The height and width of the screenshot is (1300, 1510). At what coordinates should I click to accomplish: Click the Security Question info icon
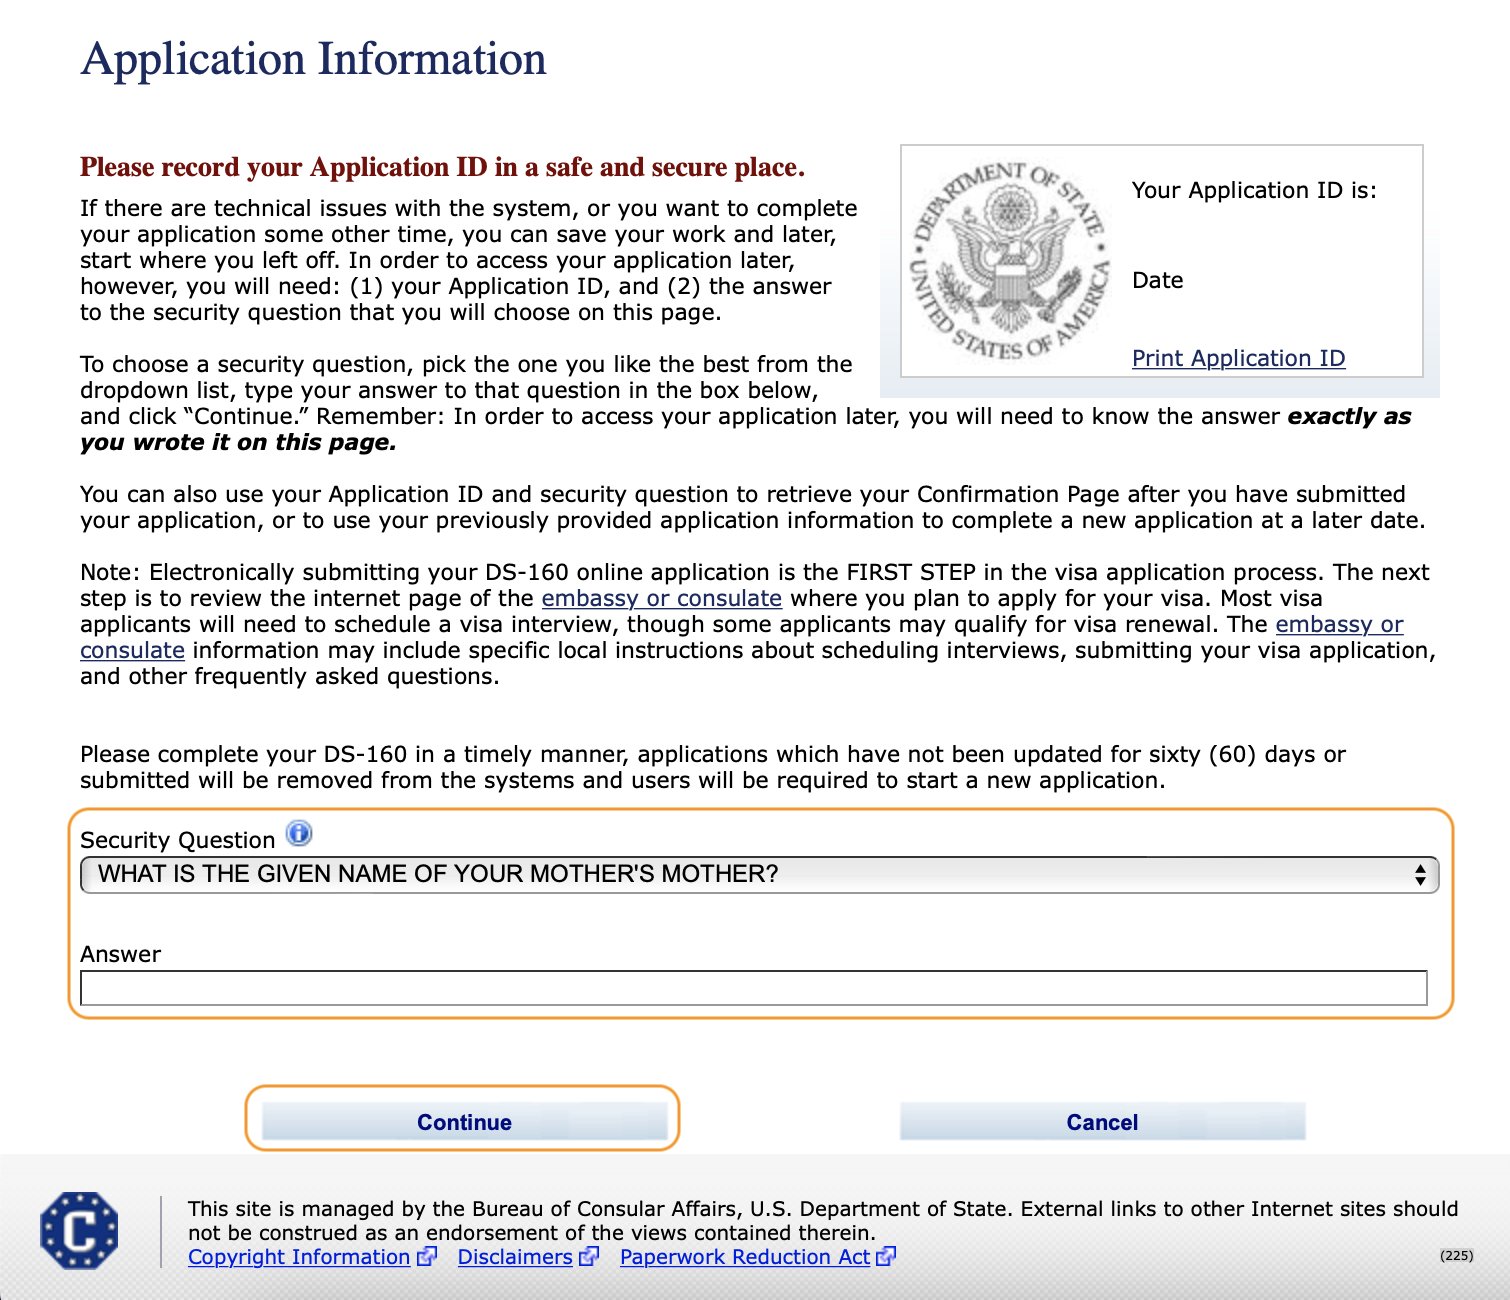coord(299,833)
